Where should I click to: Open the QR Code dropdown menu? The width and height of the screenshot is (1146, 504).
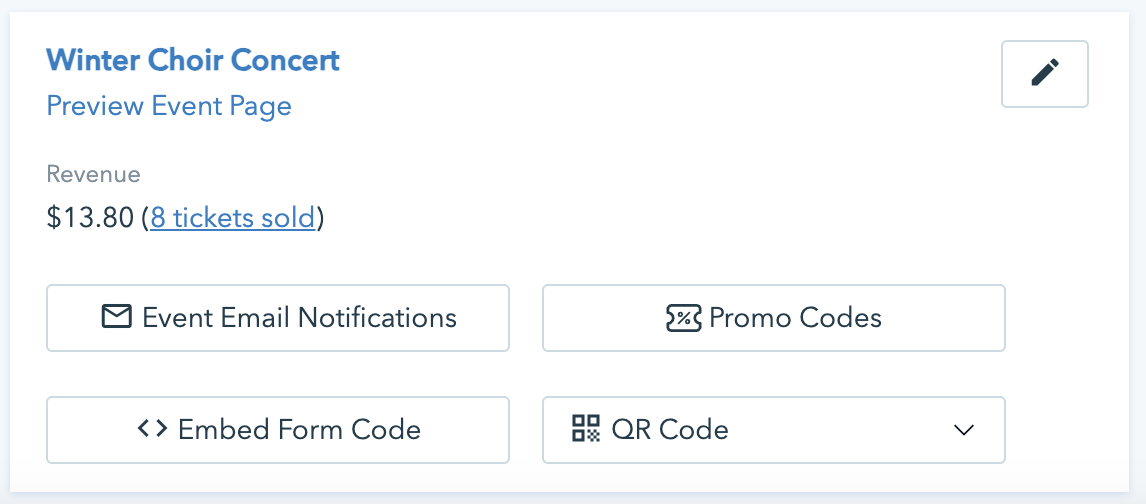(773, 430)
